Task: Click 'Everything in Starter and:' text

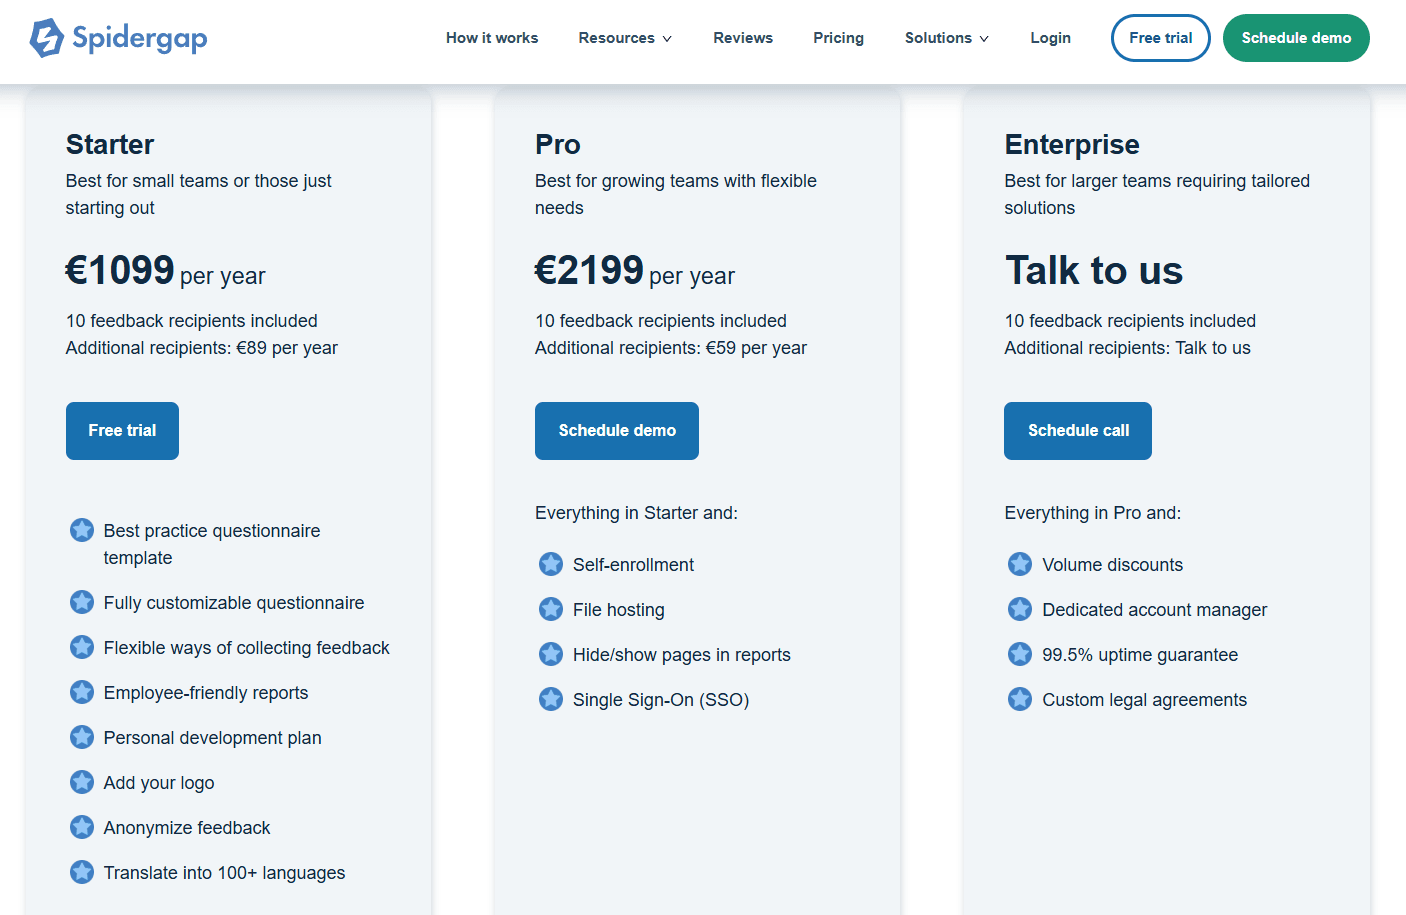Action: pos(636,513)
